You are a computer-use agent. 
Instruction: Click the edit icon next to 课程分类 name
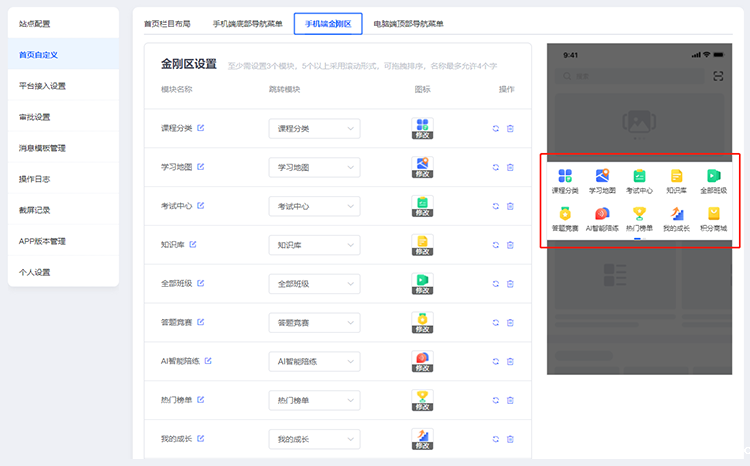tap(201, 128)
